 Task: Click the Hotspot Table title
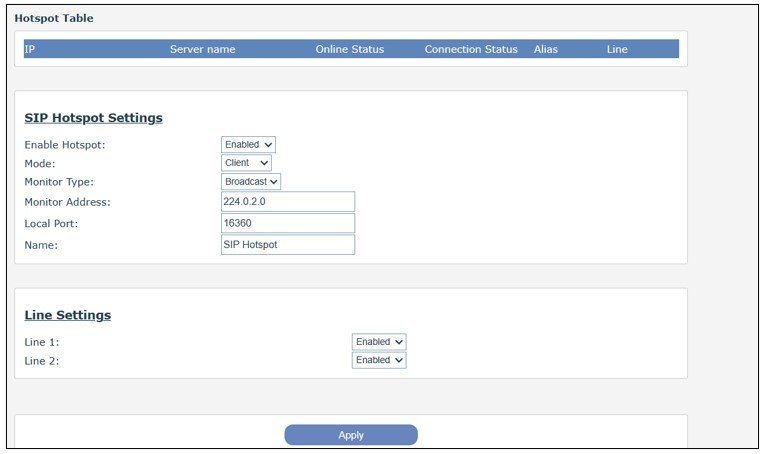coord(54,18)
